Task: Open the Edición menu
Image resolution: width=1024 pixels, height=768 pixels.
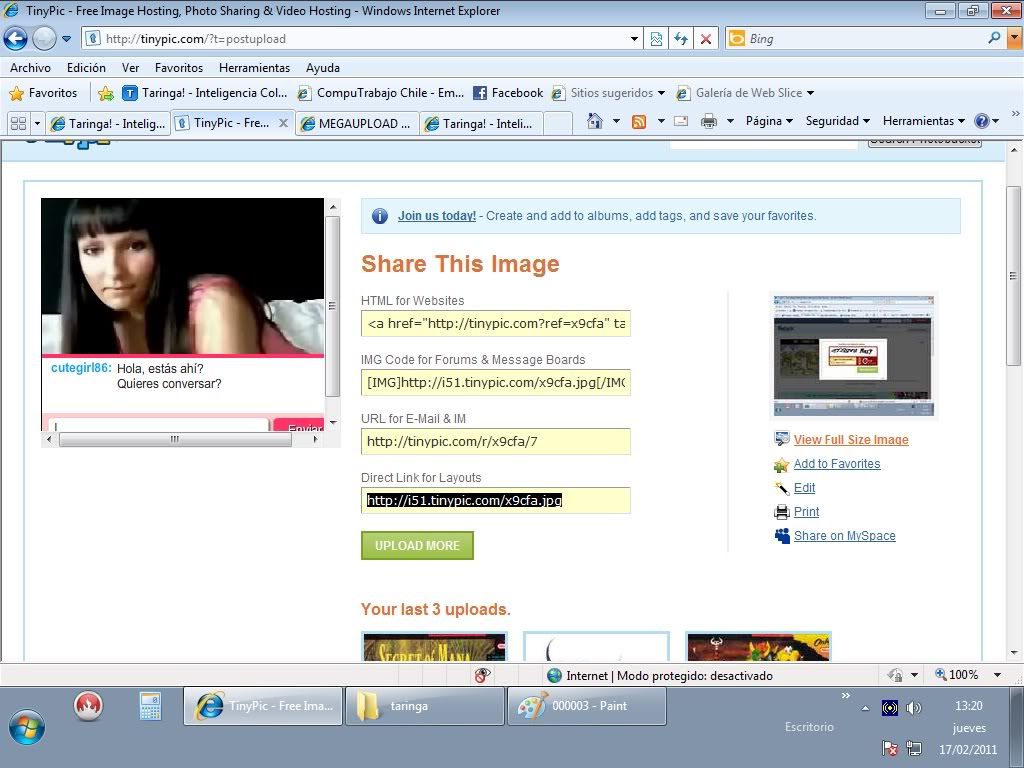Action: (86, 68)
